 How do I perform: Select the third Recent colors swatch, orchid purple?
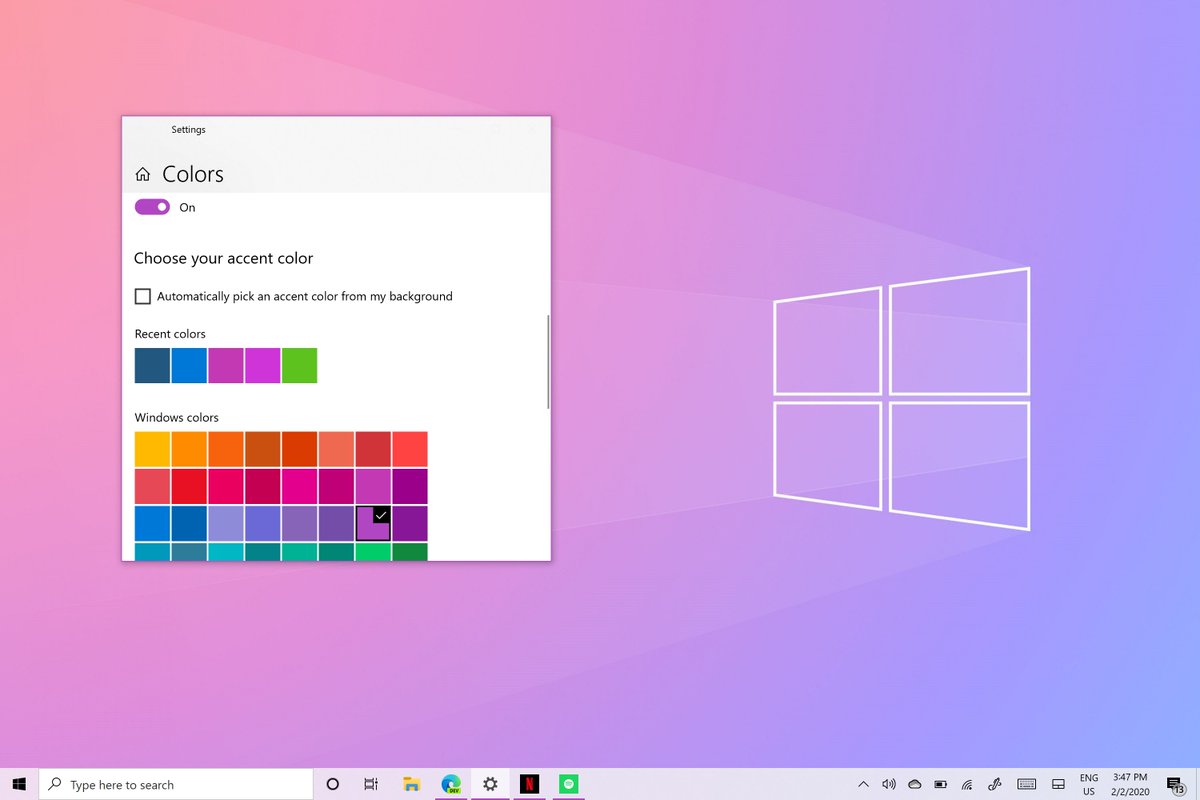(x=226, y=365)
